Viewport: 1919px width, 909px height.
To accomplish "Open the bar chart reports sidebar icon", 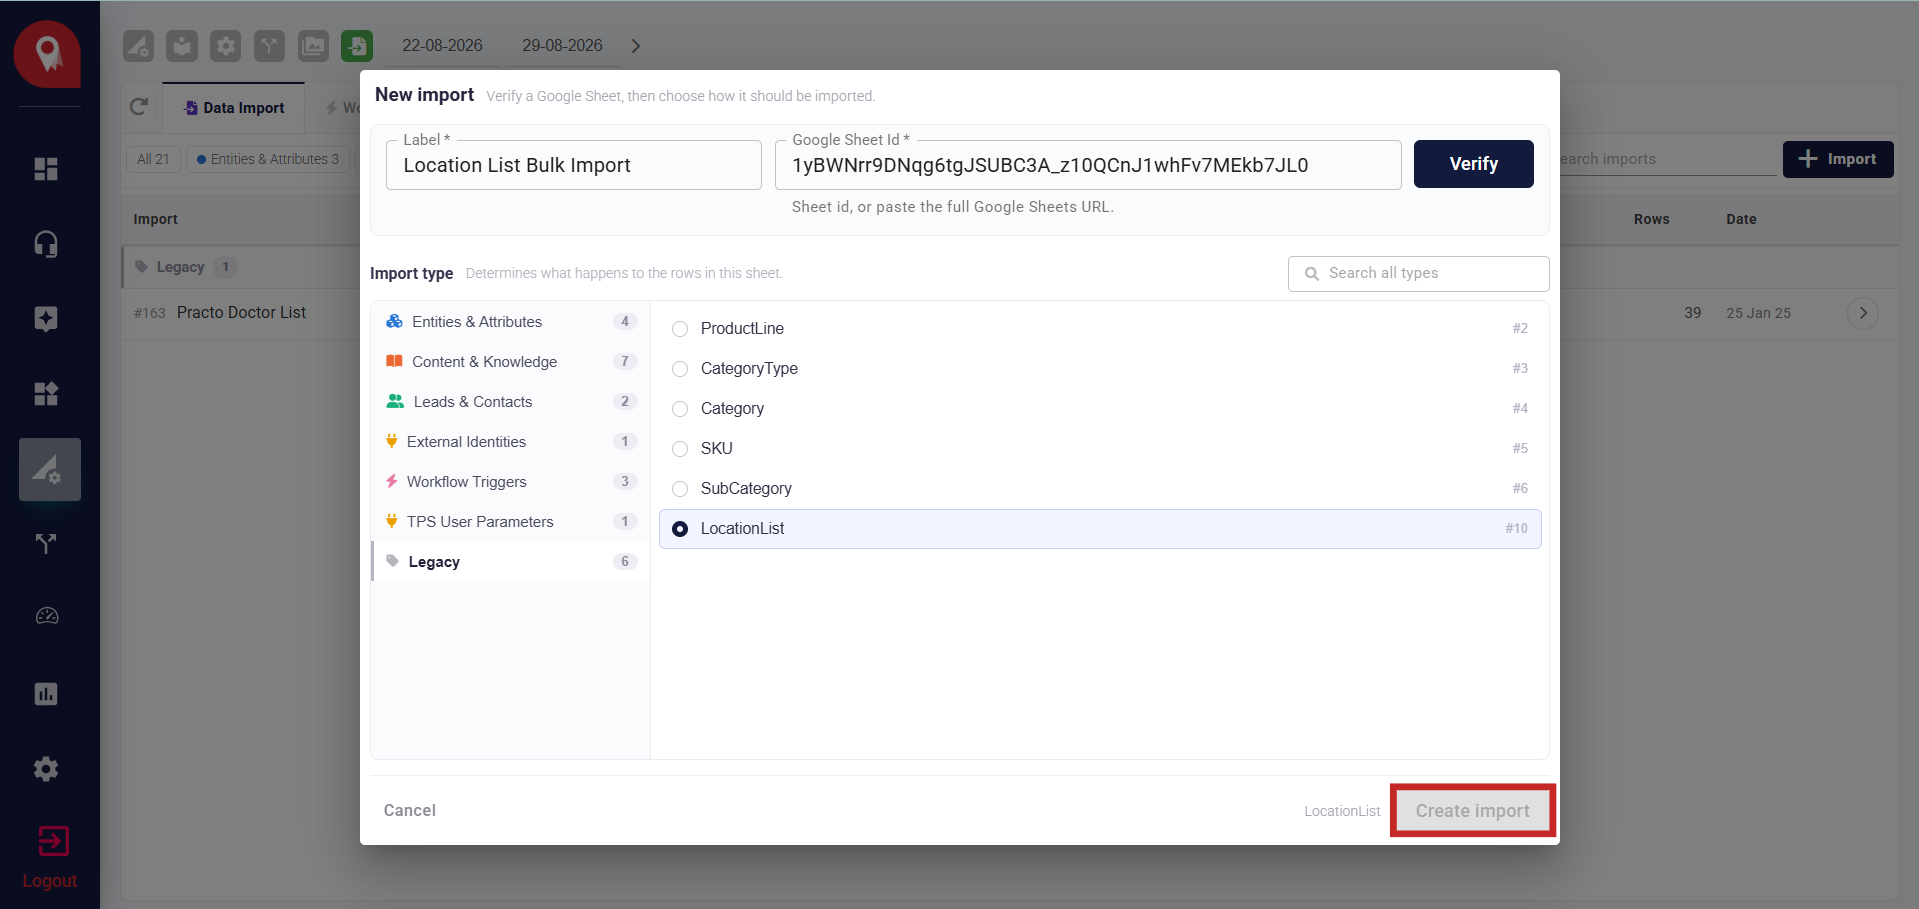I will click(x=46, y=694).
